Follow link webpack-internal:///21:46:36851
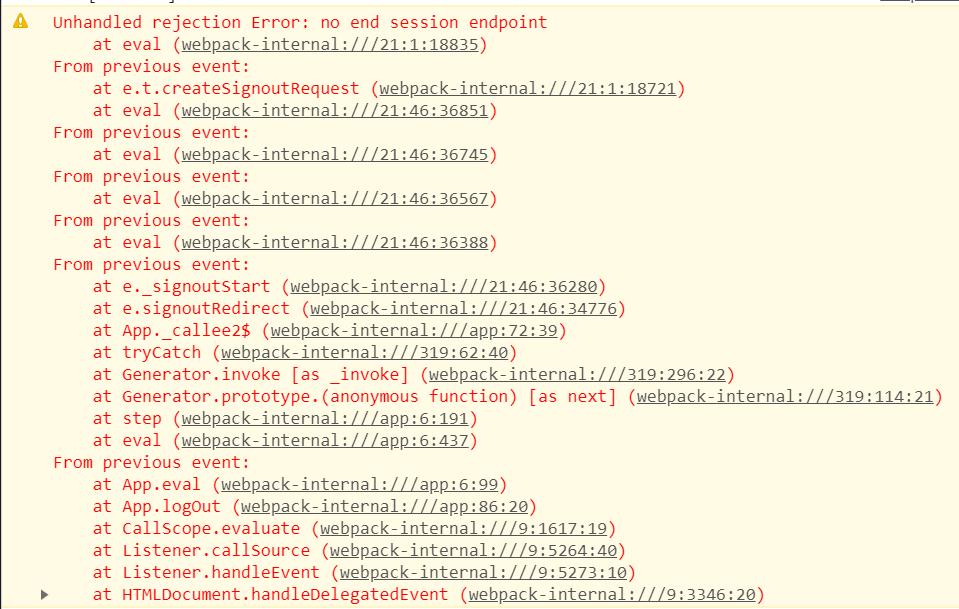959x609 pixels. pyautogui.click(x=335, y=111)
